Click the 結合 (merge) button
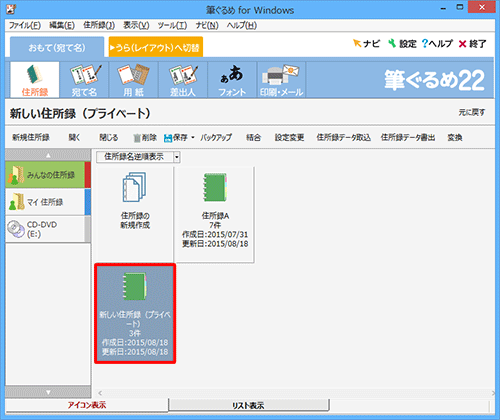Screen dimensions: 500x420 pos(253,137)
